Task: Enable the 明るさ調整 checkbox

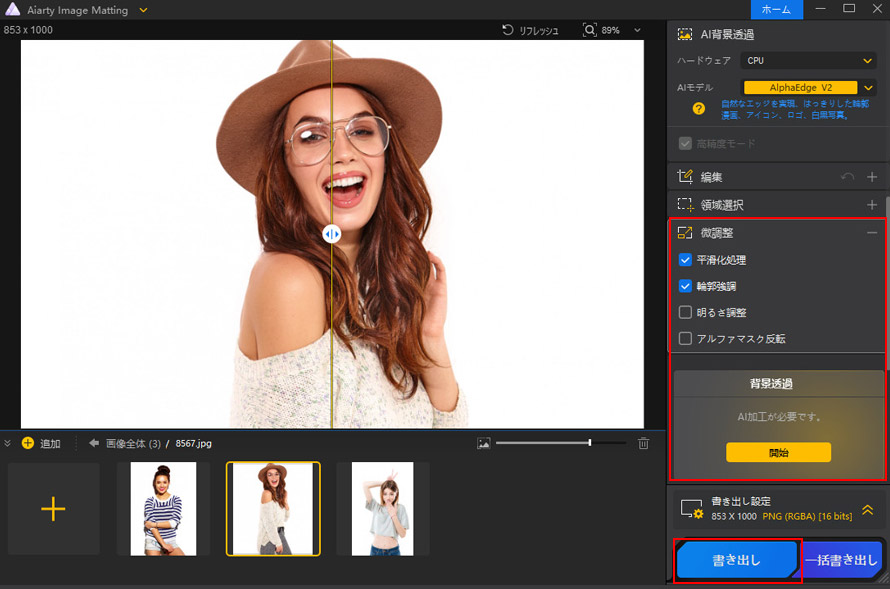Action: (685, 312)
